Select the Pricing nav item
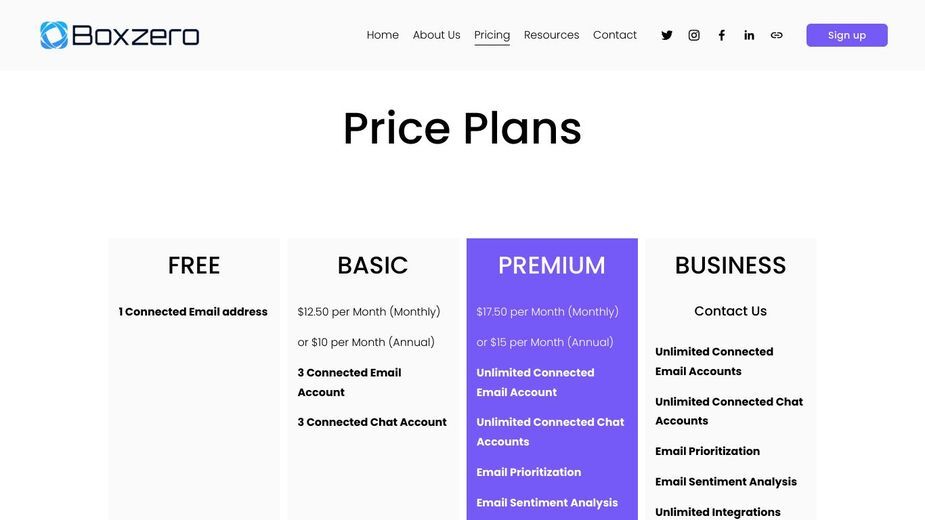This screenshot has width=925, height=520. (x=492, y=35)
